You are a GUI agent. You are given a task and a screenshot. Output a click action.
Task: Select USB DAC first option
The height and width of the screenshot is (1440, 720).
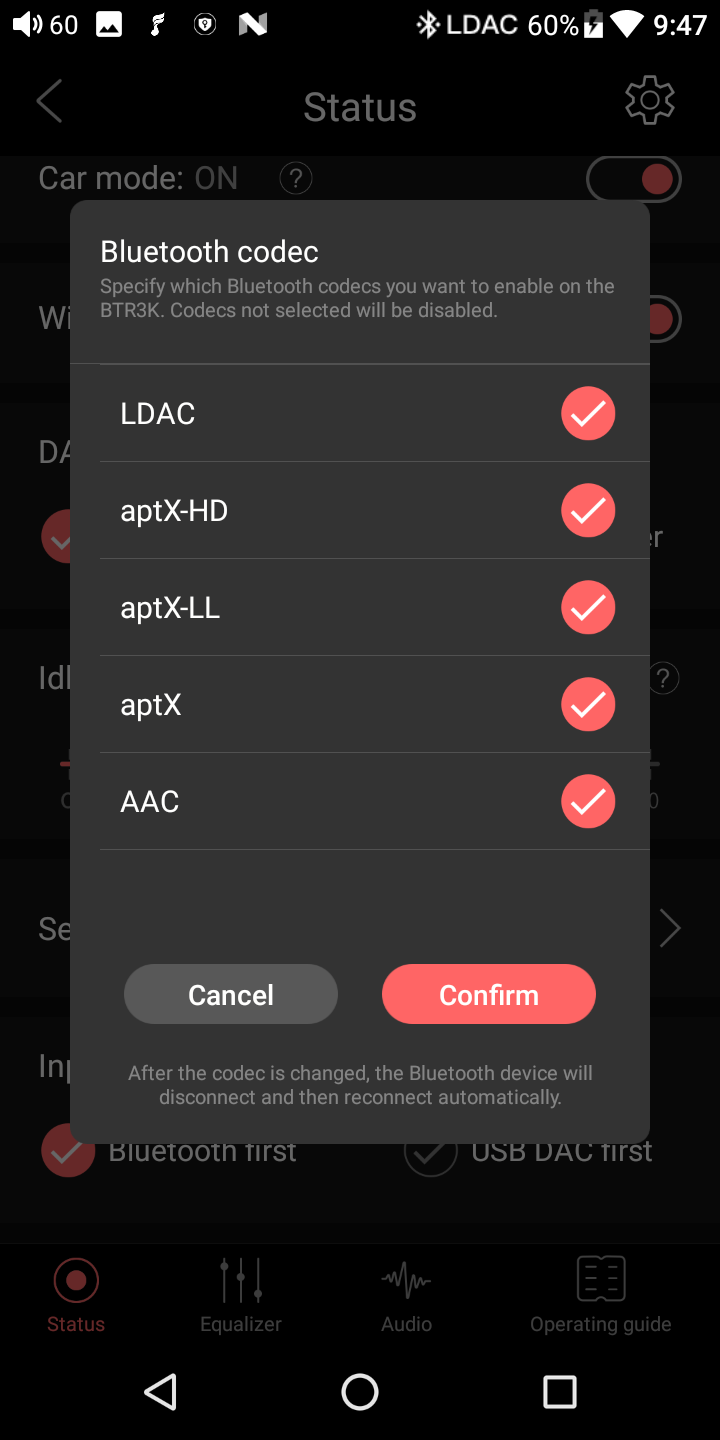pos(528,1152)
